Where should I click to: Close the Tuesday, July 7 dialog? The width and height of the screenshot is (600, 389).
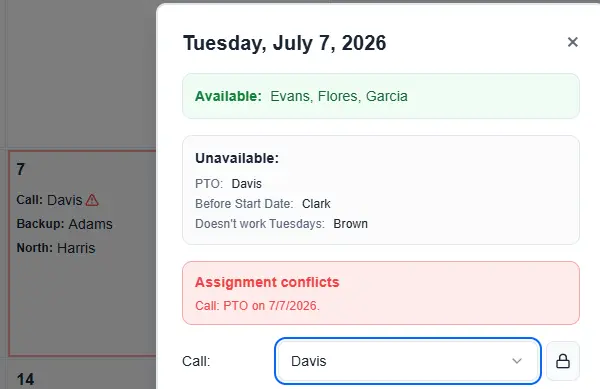tap(572, 42)
